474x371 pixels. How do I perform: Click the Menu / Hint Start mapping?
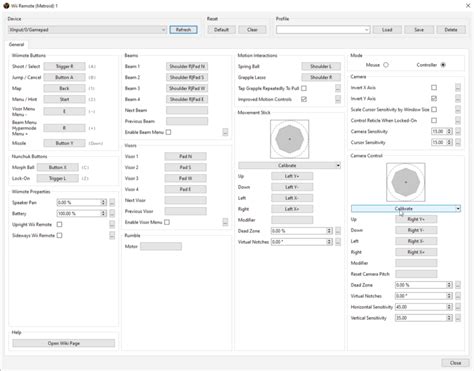(64, 99)
